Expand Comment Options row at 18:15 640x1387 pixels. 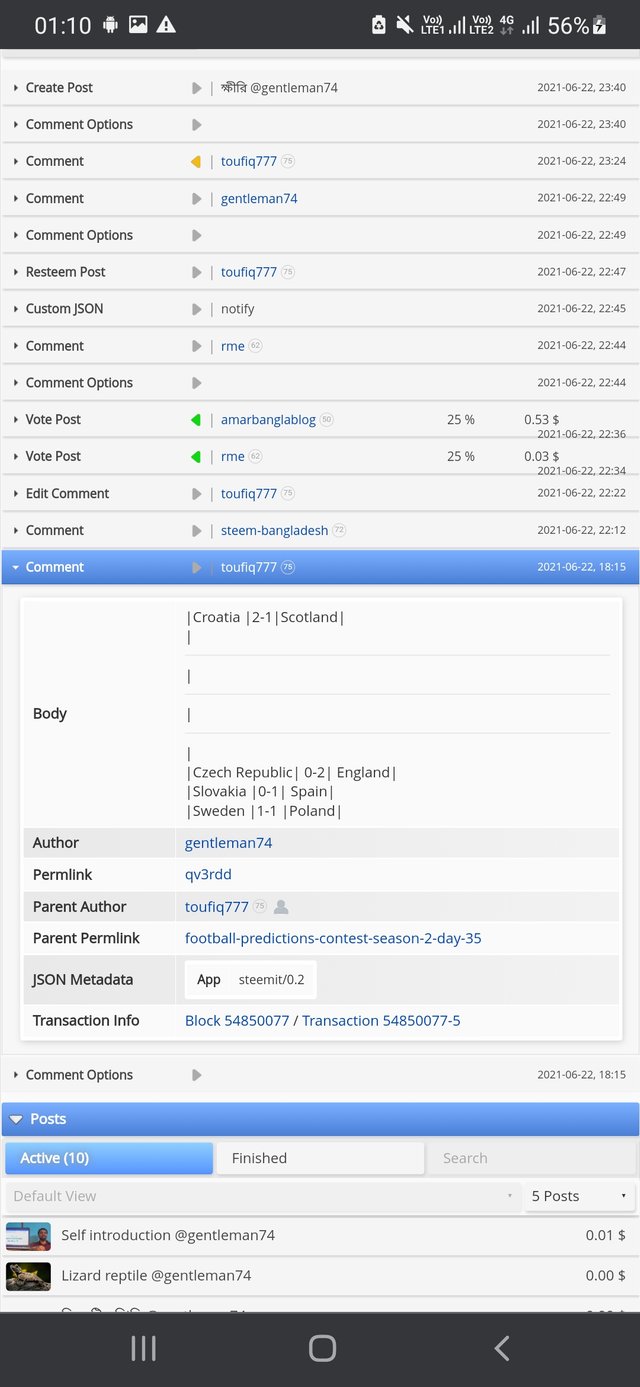(320, 1075)
